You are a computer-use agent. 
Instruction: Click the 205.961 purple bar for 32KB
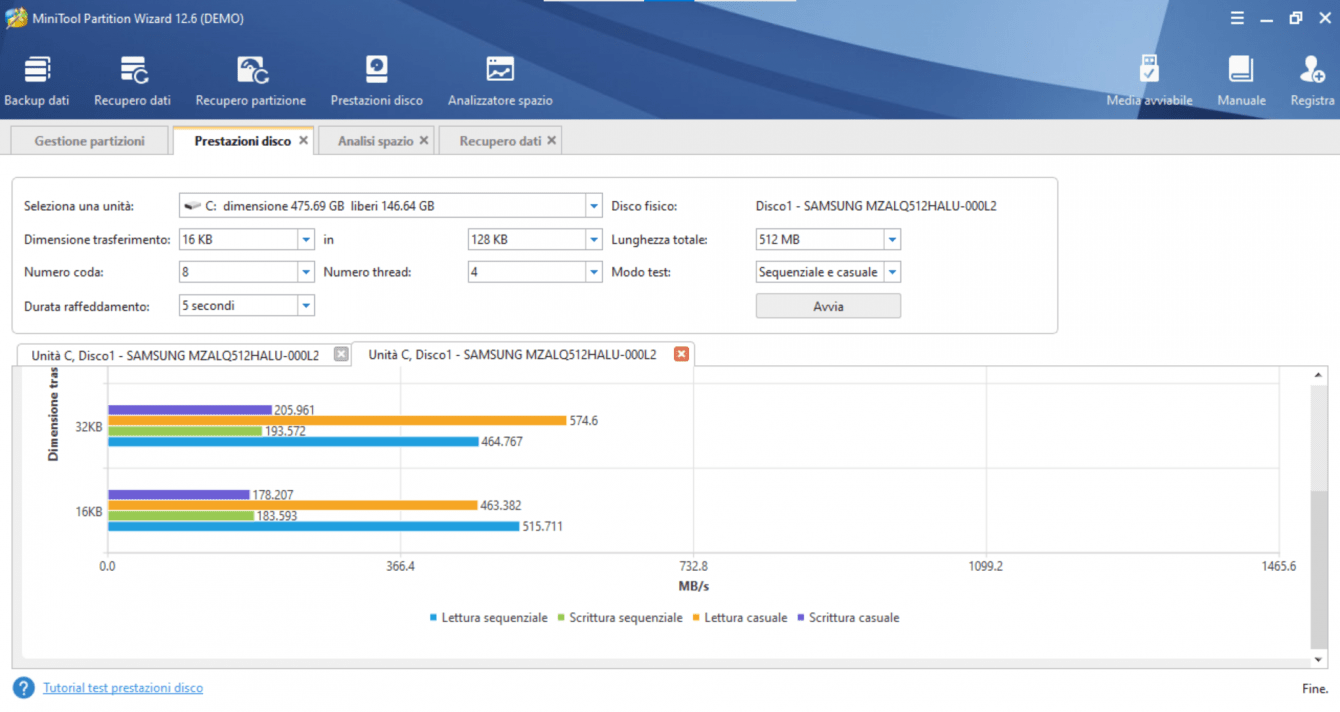190,410
